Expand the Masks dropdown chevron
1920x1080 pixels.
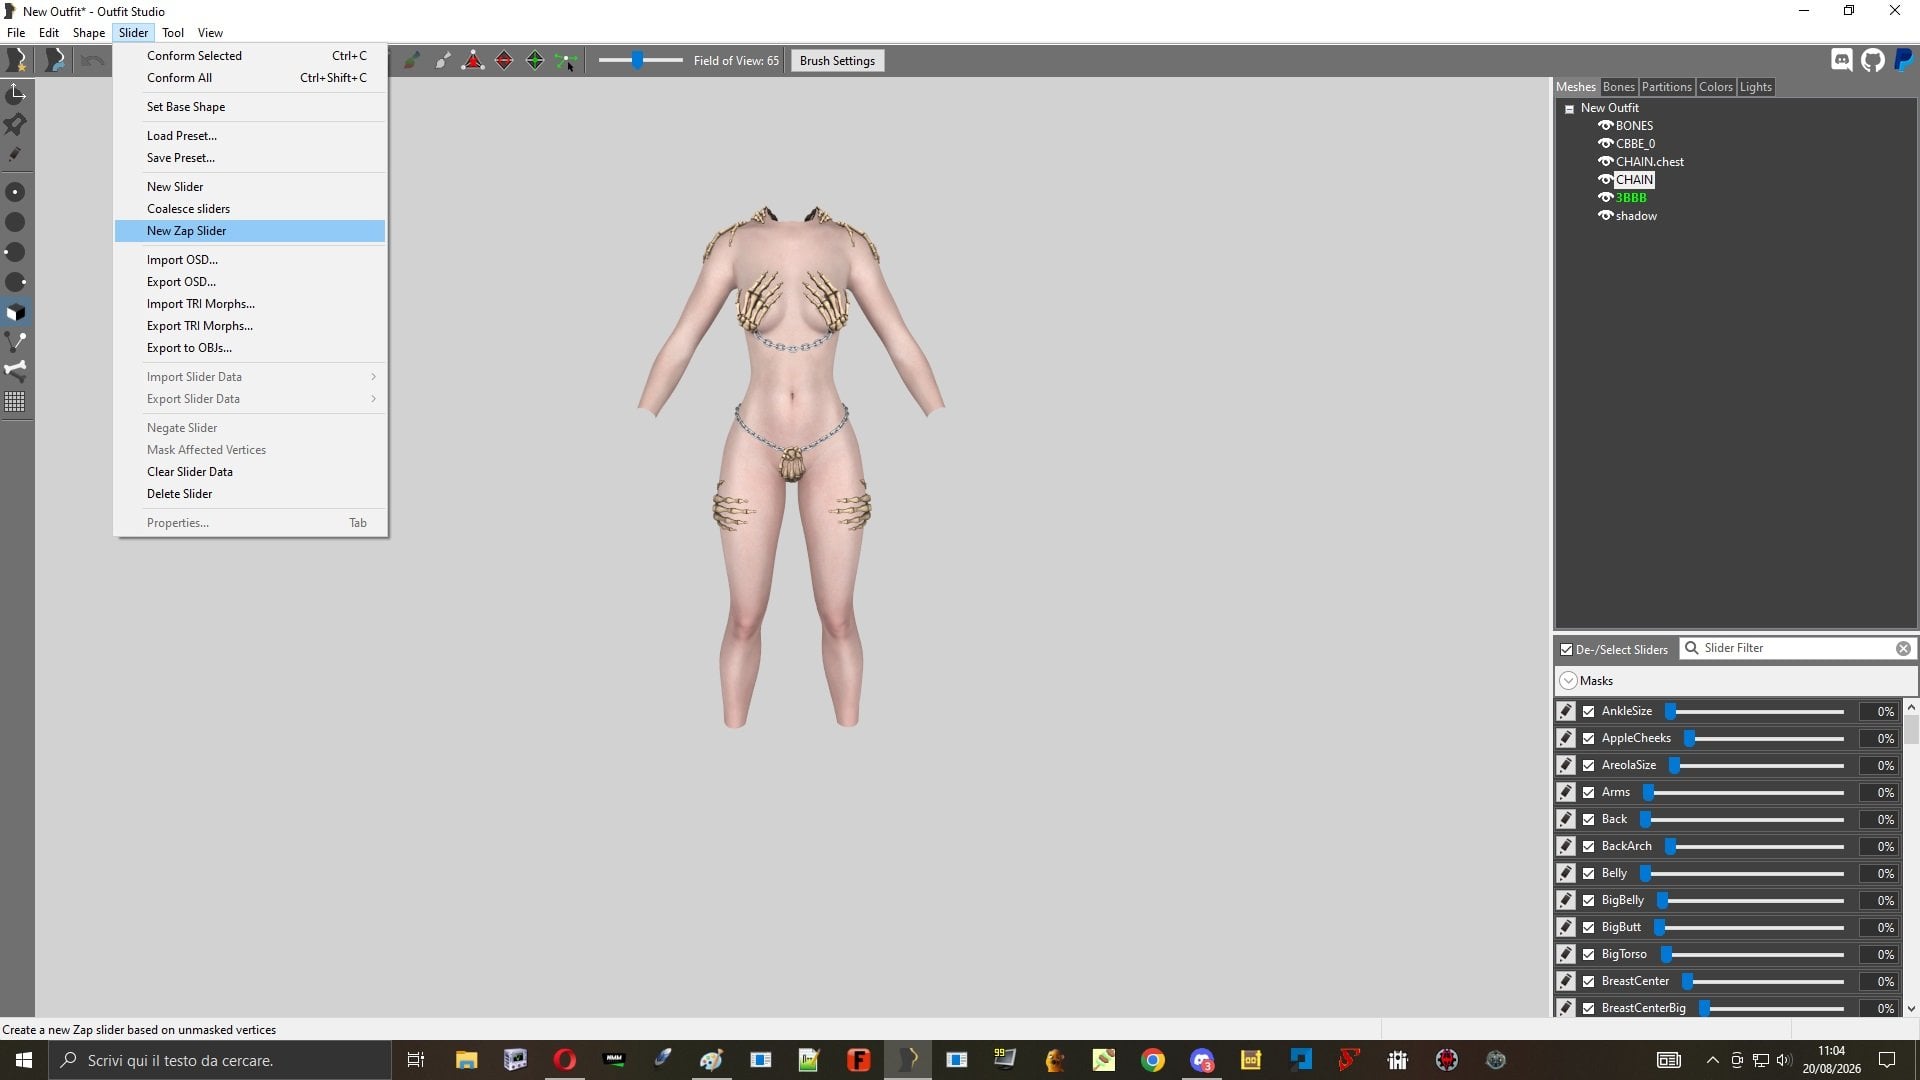(1568, 681)
